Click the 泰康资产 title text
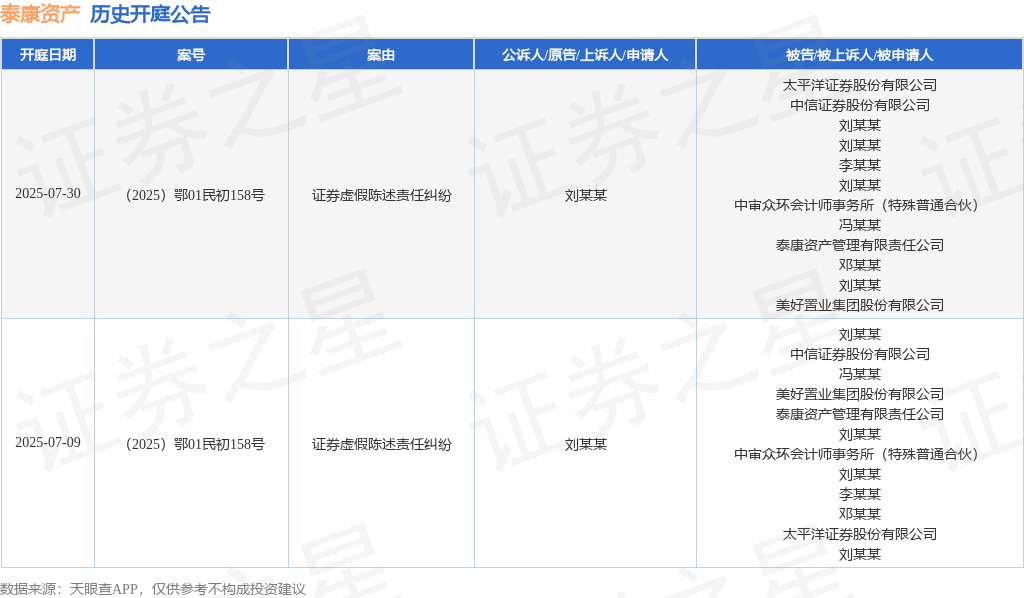Viewport: 1024px width, 598px height. [x=40, y=14]
